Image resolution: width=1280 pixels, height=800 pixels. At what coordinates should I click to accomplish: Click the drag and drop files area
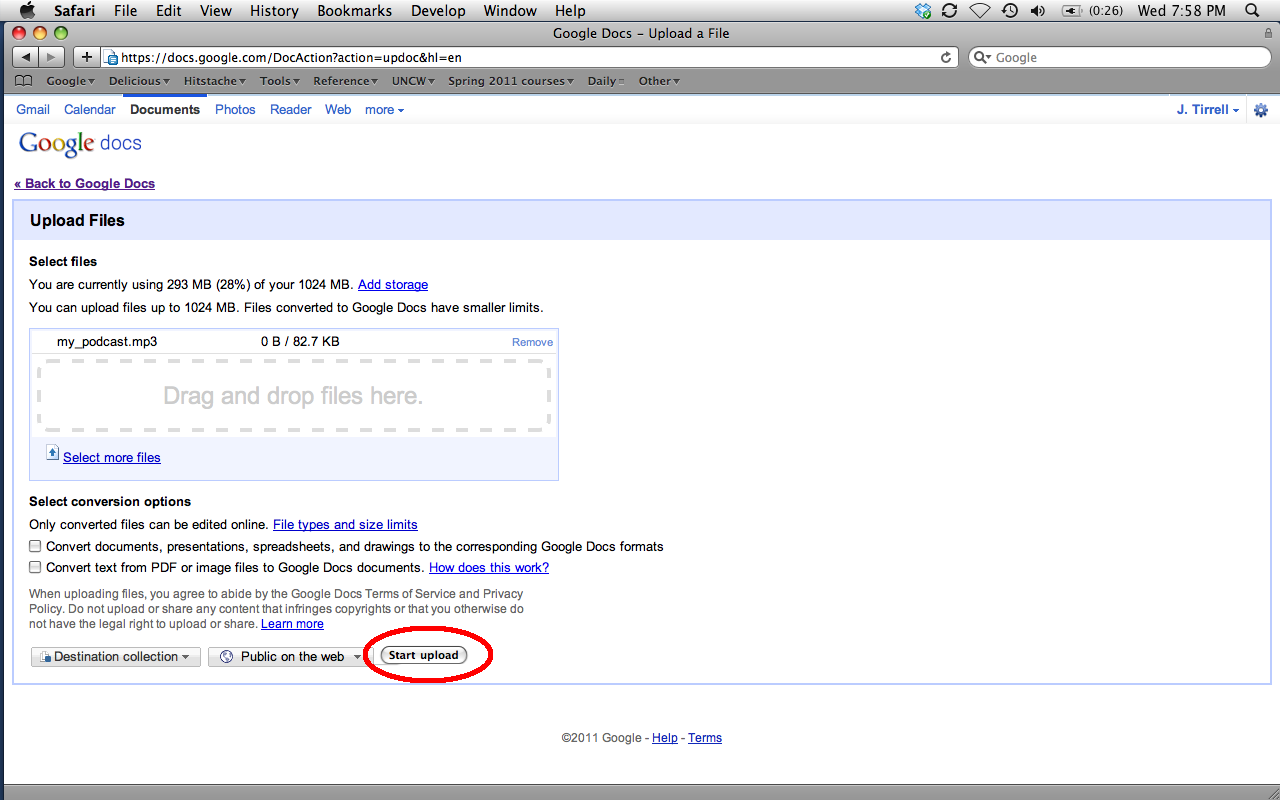coord(294,396)
